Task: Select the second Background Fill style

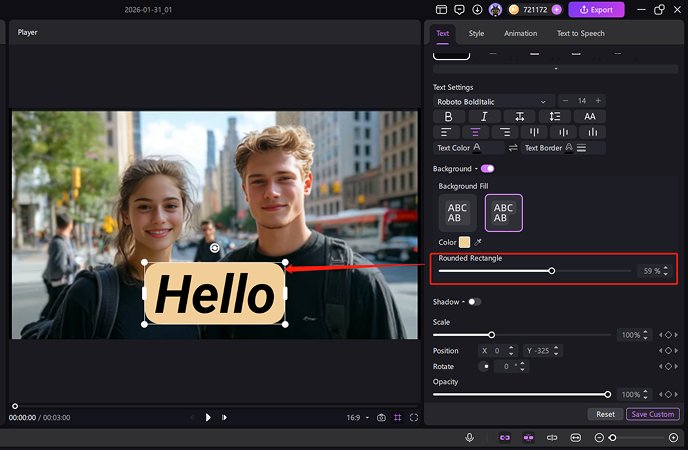Action: click(503, 213)
